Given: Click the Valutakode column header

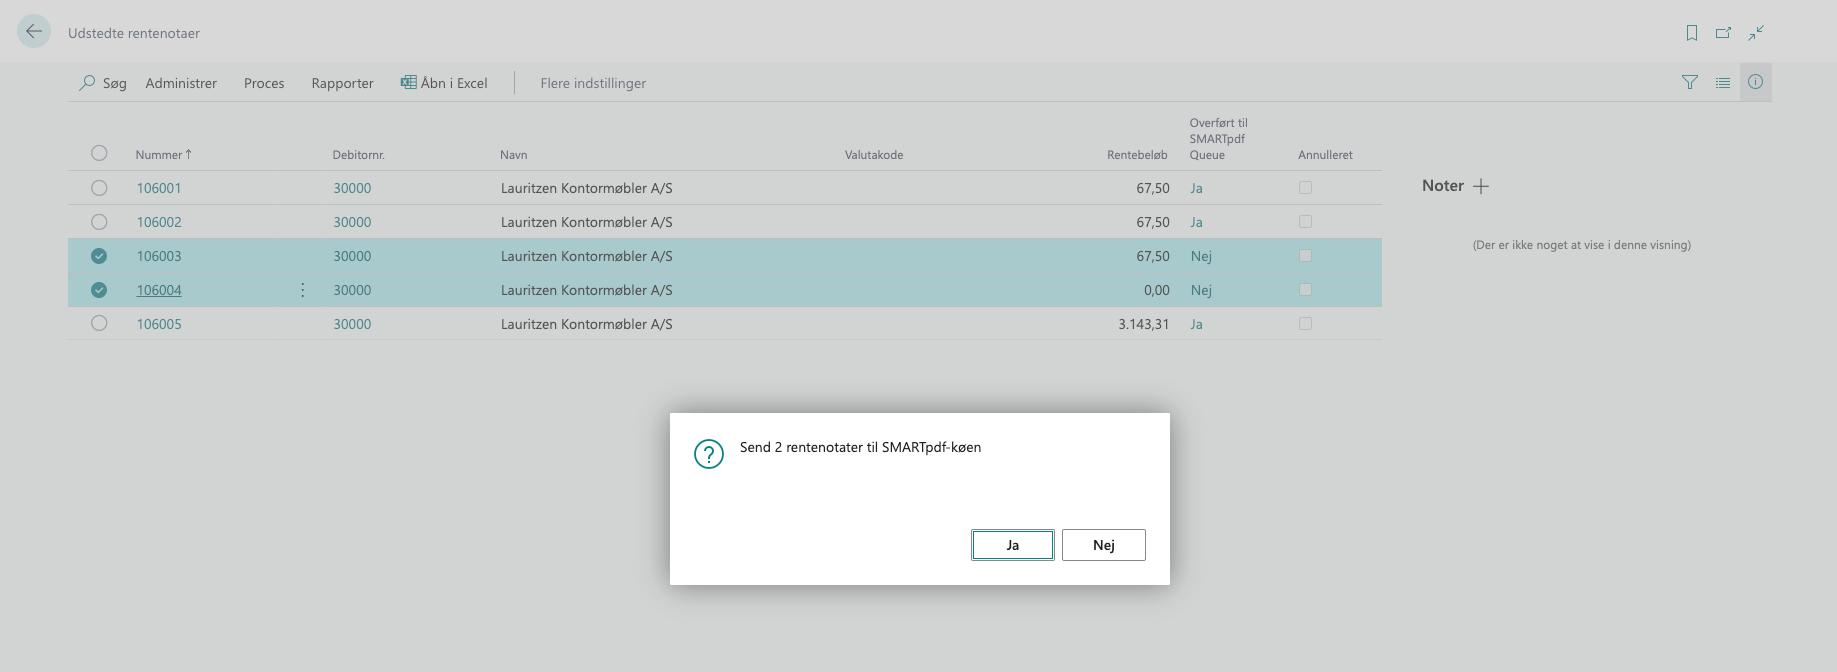Looking at the screenshot, I should [874, 155].
